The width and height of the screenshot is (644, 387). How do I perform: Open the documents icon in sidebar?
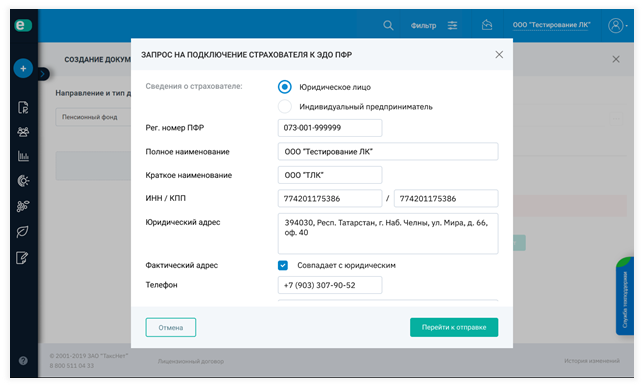coord(23,108)
